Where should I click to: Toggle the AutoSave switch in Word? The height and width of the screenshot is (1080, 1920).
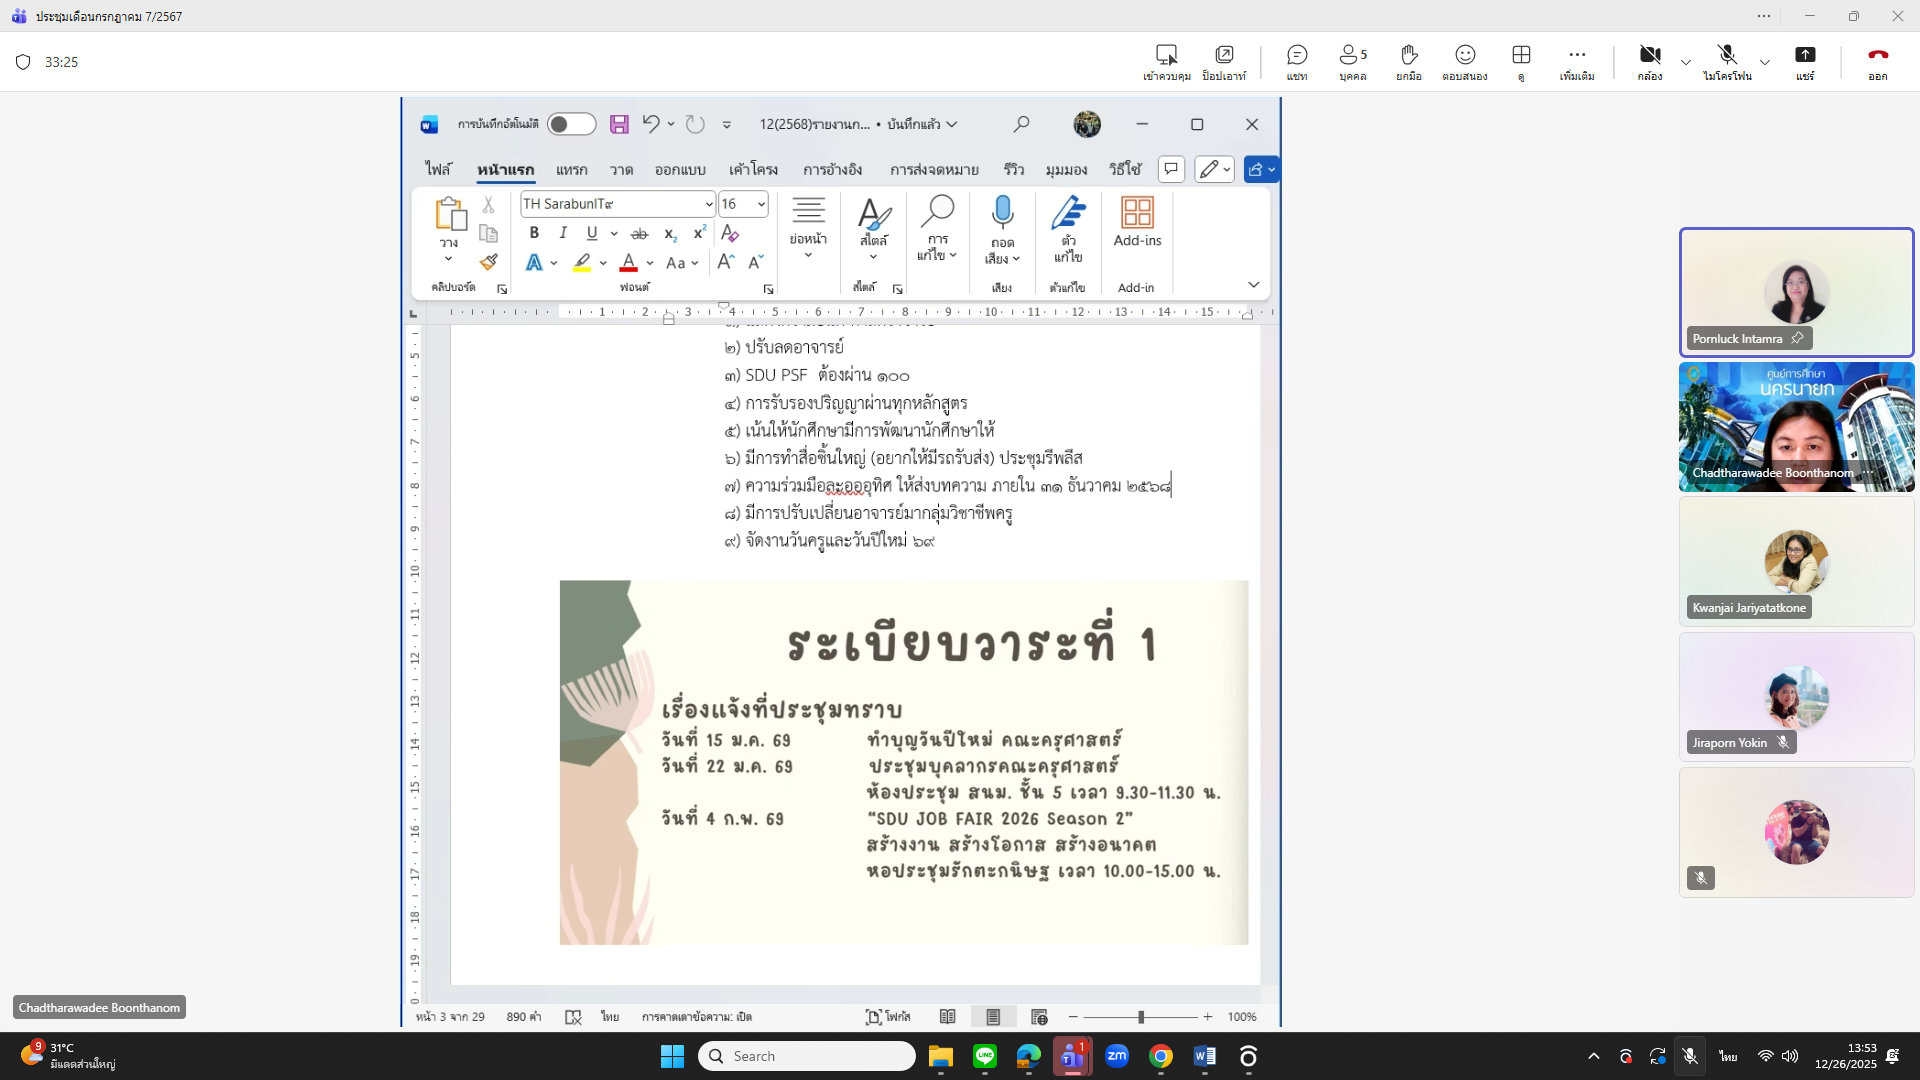pos(572,124)
